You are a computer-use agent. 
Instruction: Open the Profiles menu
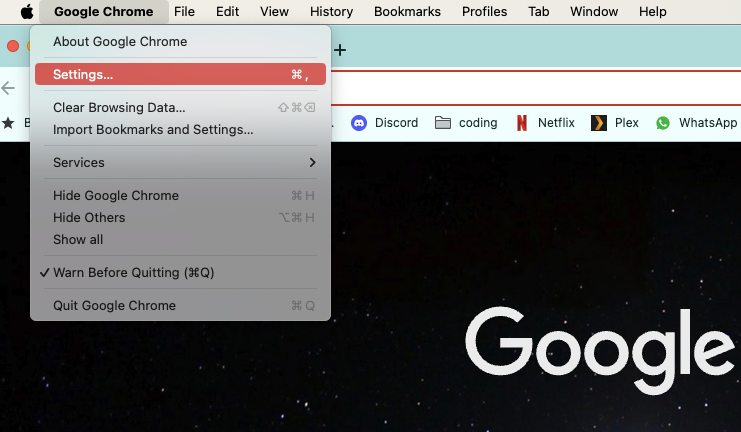(484, 11)
